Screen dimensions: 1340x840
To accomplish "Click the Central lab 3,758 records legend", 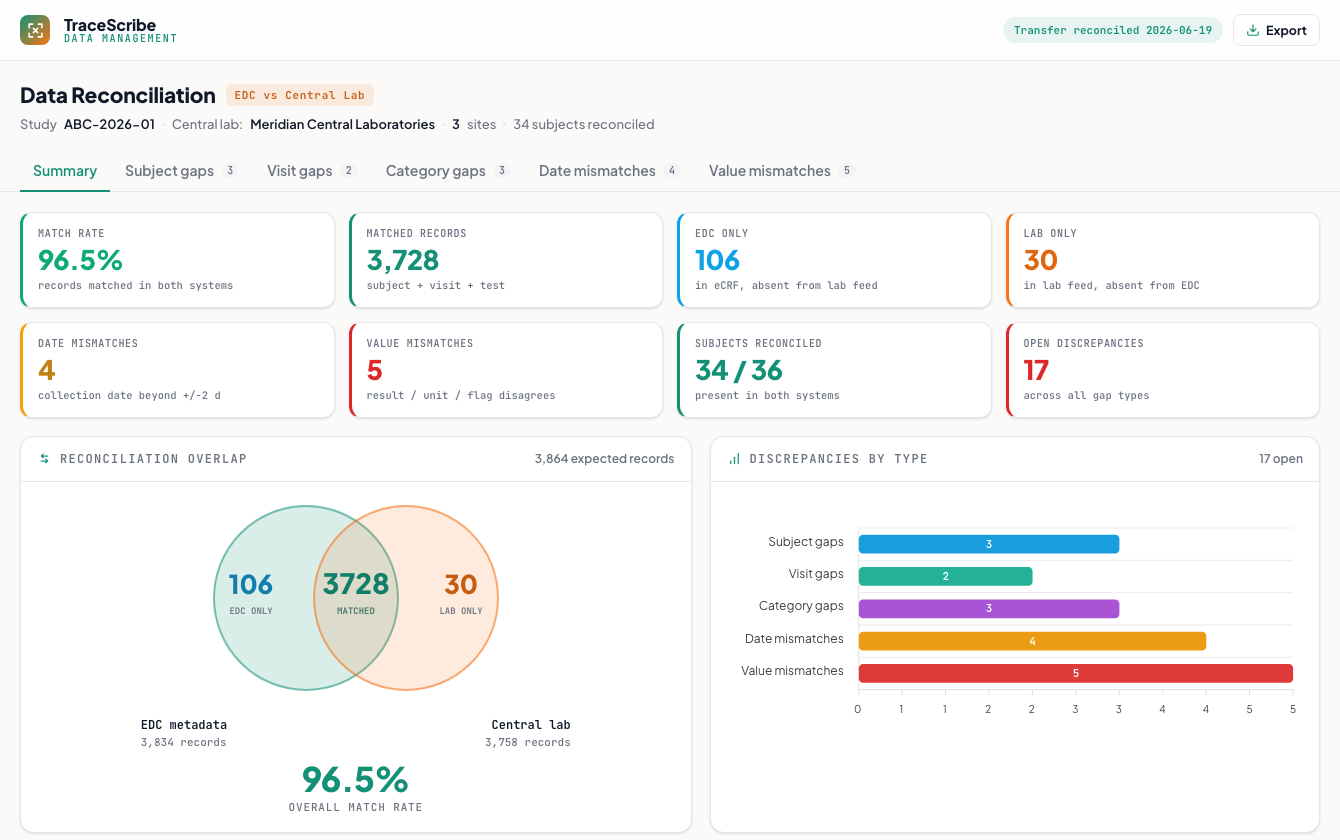I will [x=528, y=733].
